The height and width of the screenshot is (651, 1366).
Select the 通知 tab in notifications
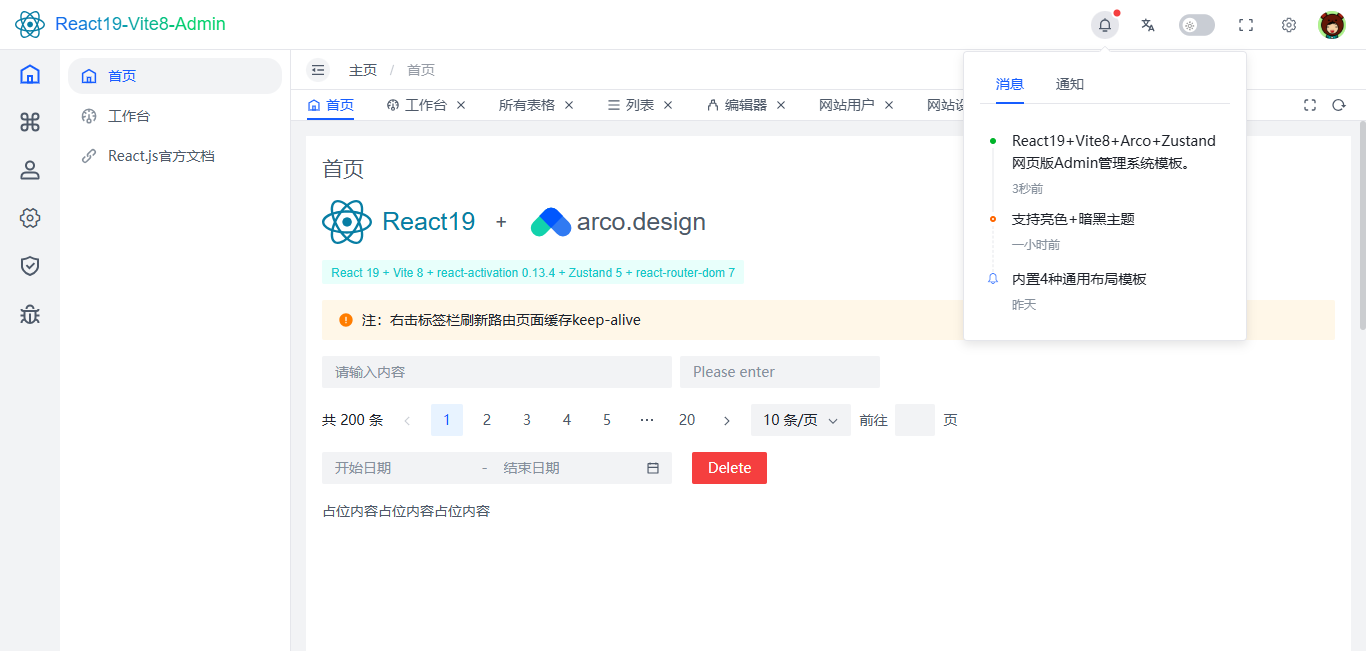click(x=1070, y=84)
